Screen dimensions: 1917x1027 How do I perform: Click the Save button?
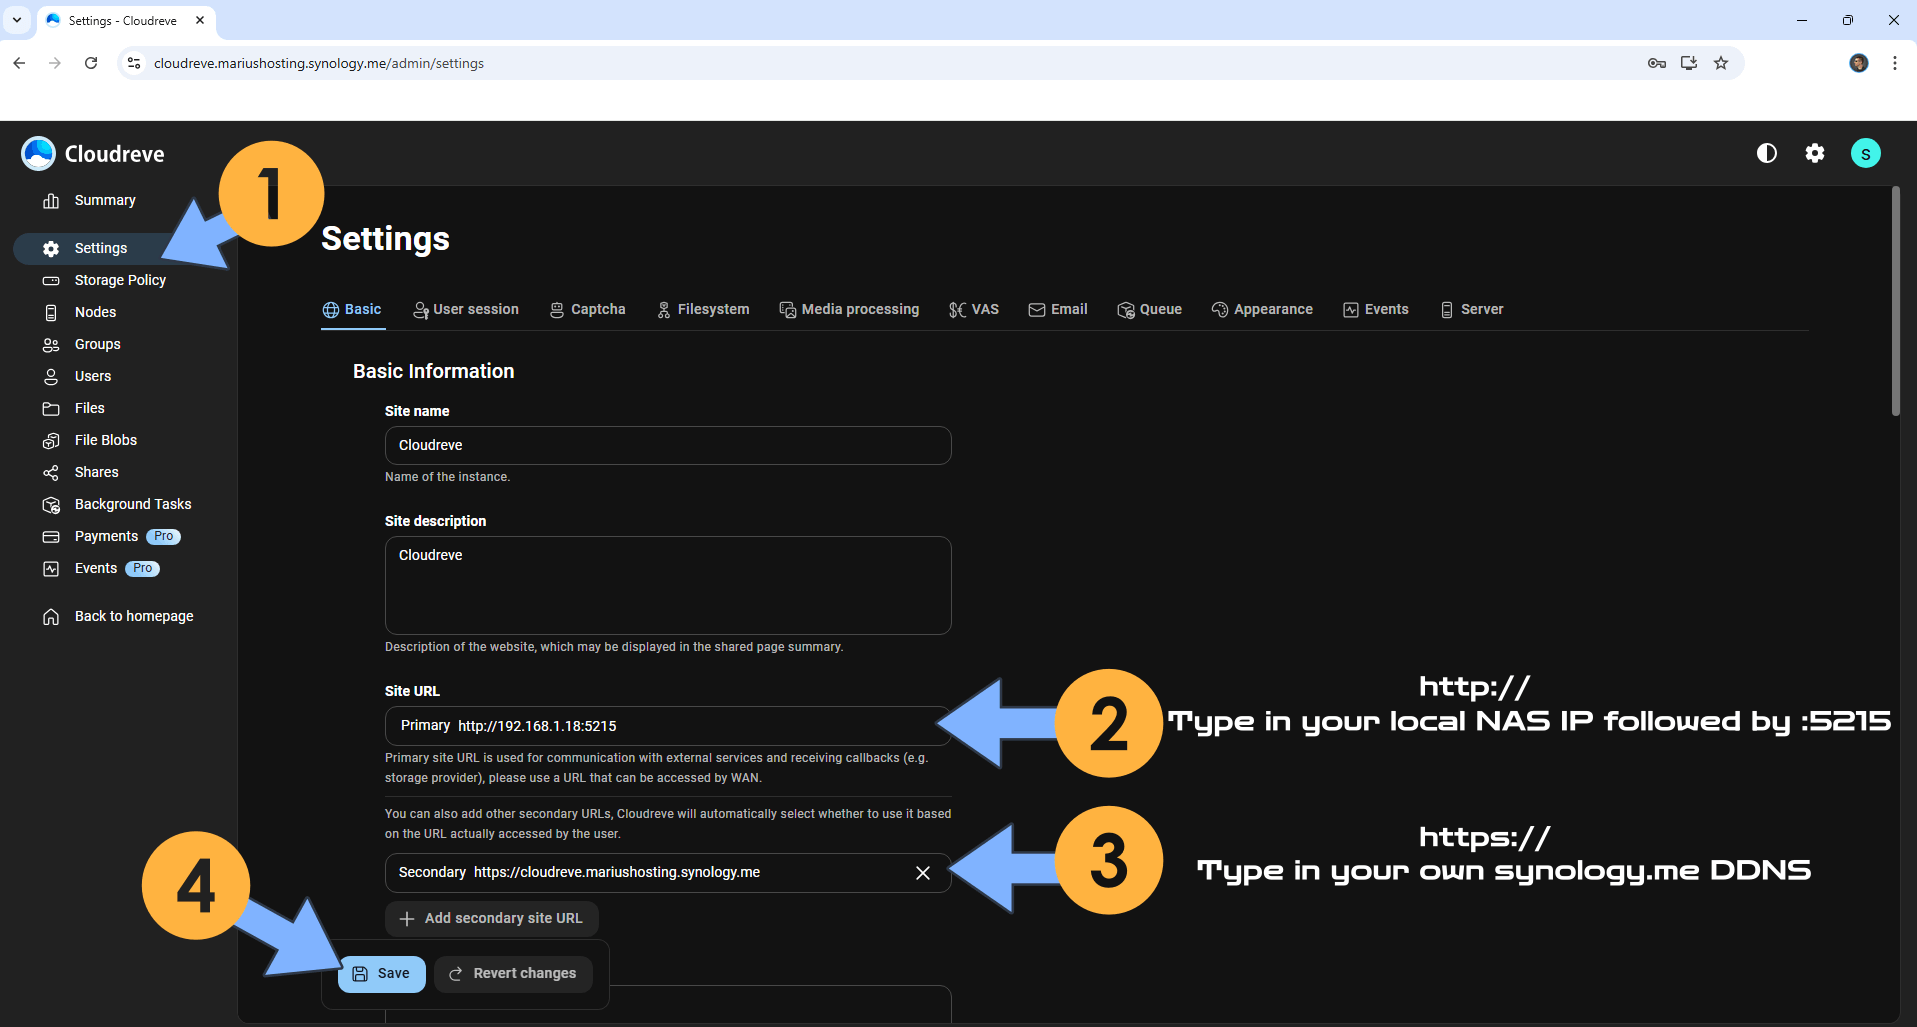(381, 974)
